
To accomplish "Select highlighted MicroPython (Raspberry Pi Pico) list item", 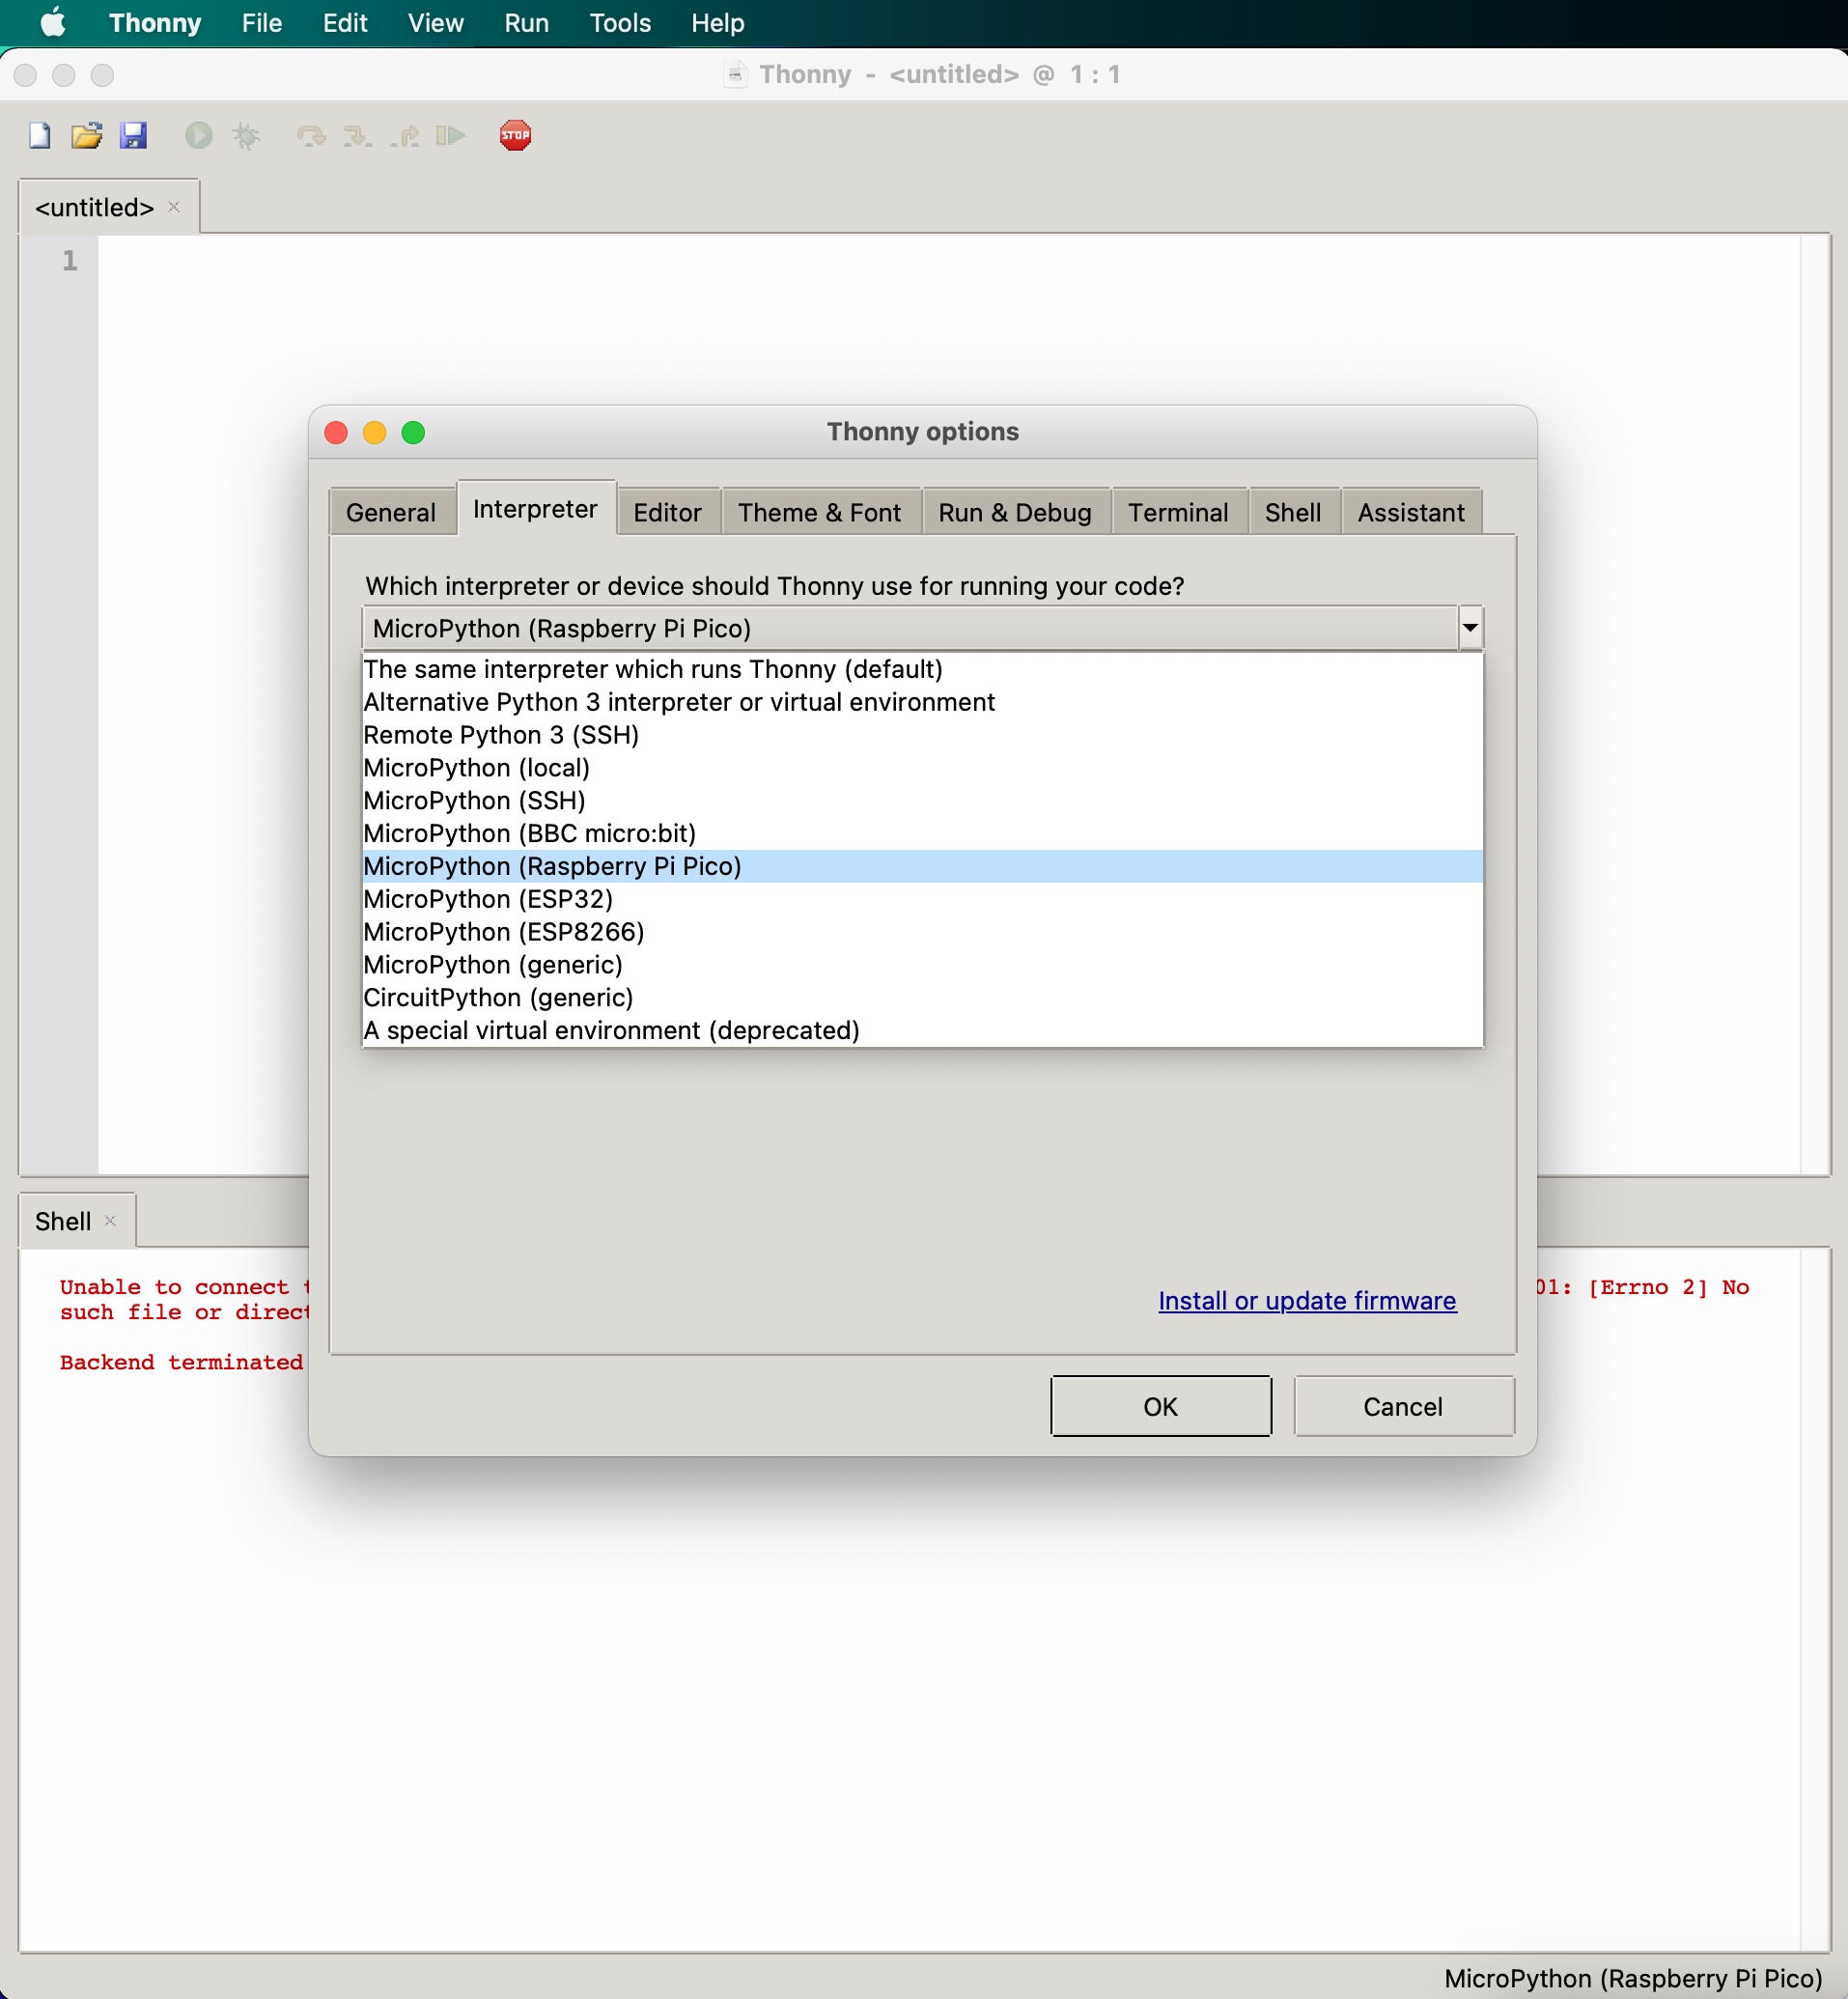I will tap(922, 867).
